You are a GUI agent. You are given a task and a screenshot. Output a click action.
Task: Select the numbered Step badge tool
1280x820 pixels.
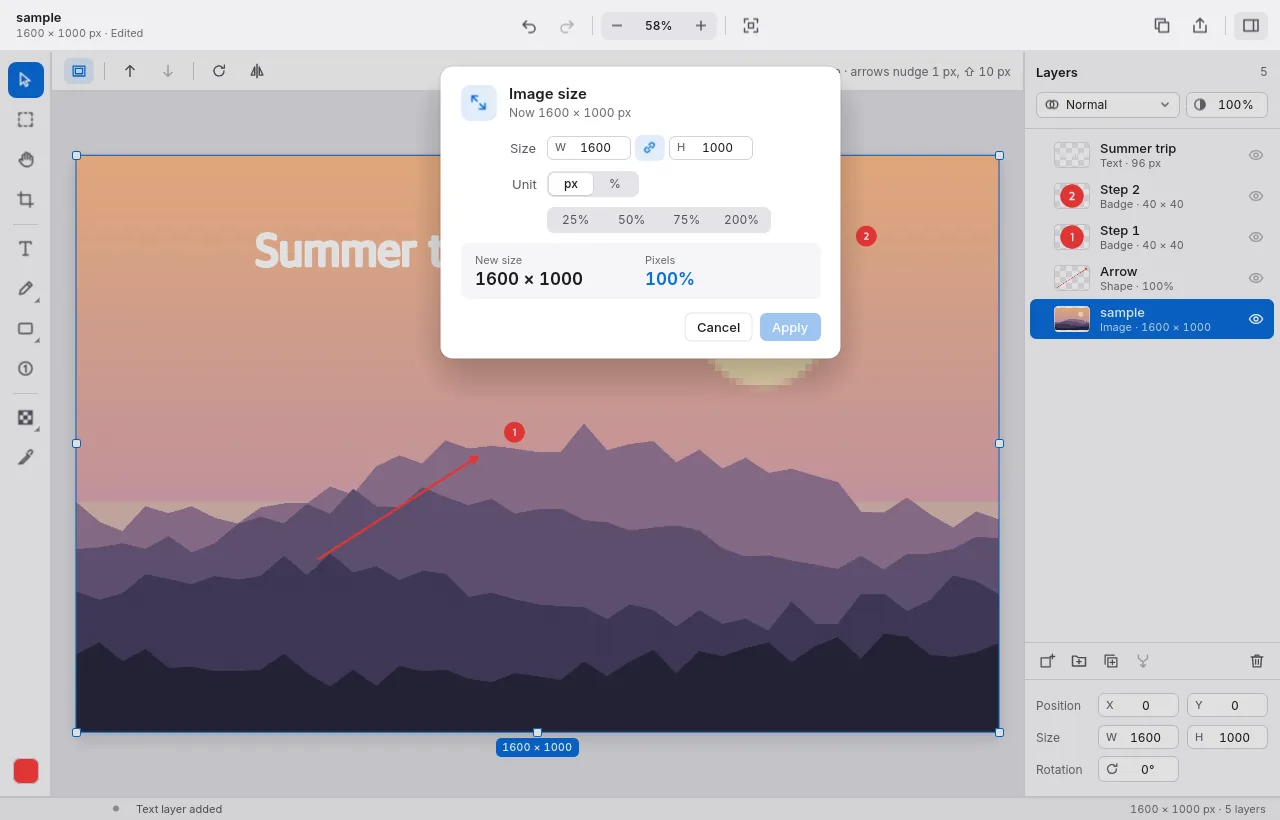(26, 369)
